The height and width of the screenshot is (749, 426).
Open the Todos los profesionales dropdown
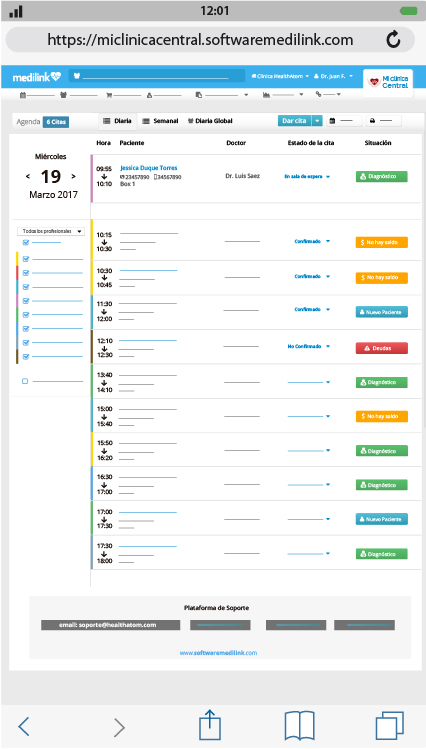click(51, 231)
